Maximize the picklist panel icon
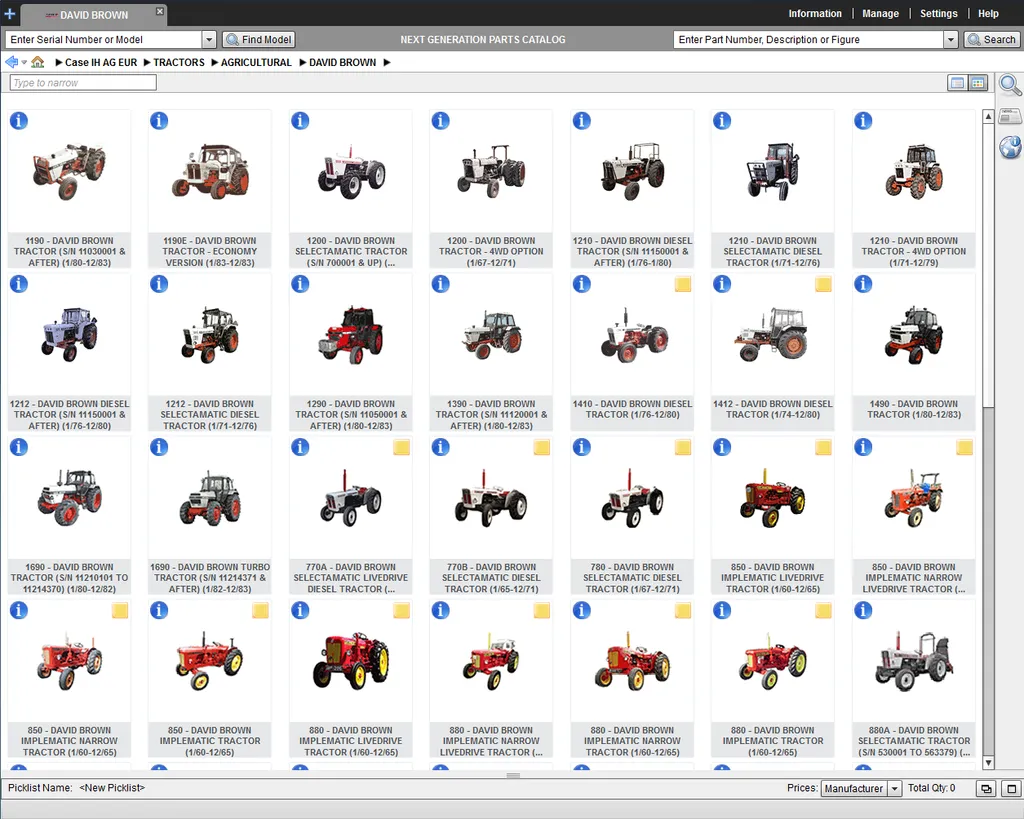The height and width of the screenshot is (819, 1024). [1011, 788]
